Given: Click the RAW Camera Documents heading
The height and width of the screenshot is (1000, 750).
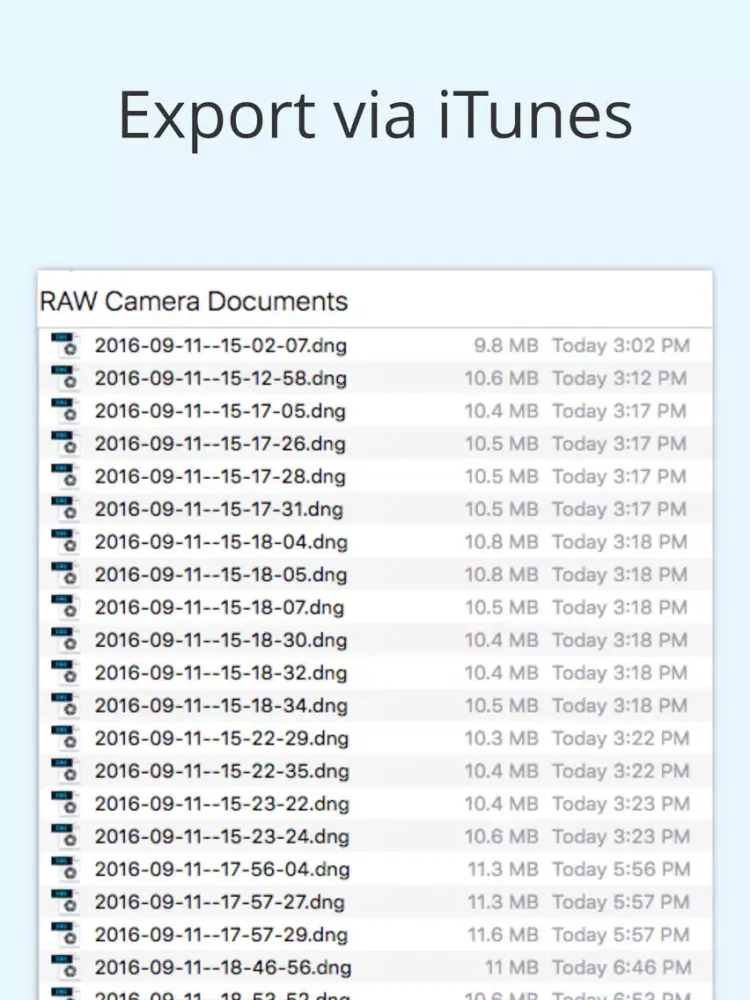Looking at the screenshot, I should [194, 301].
